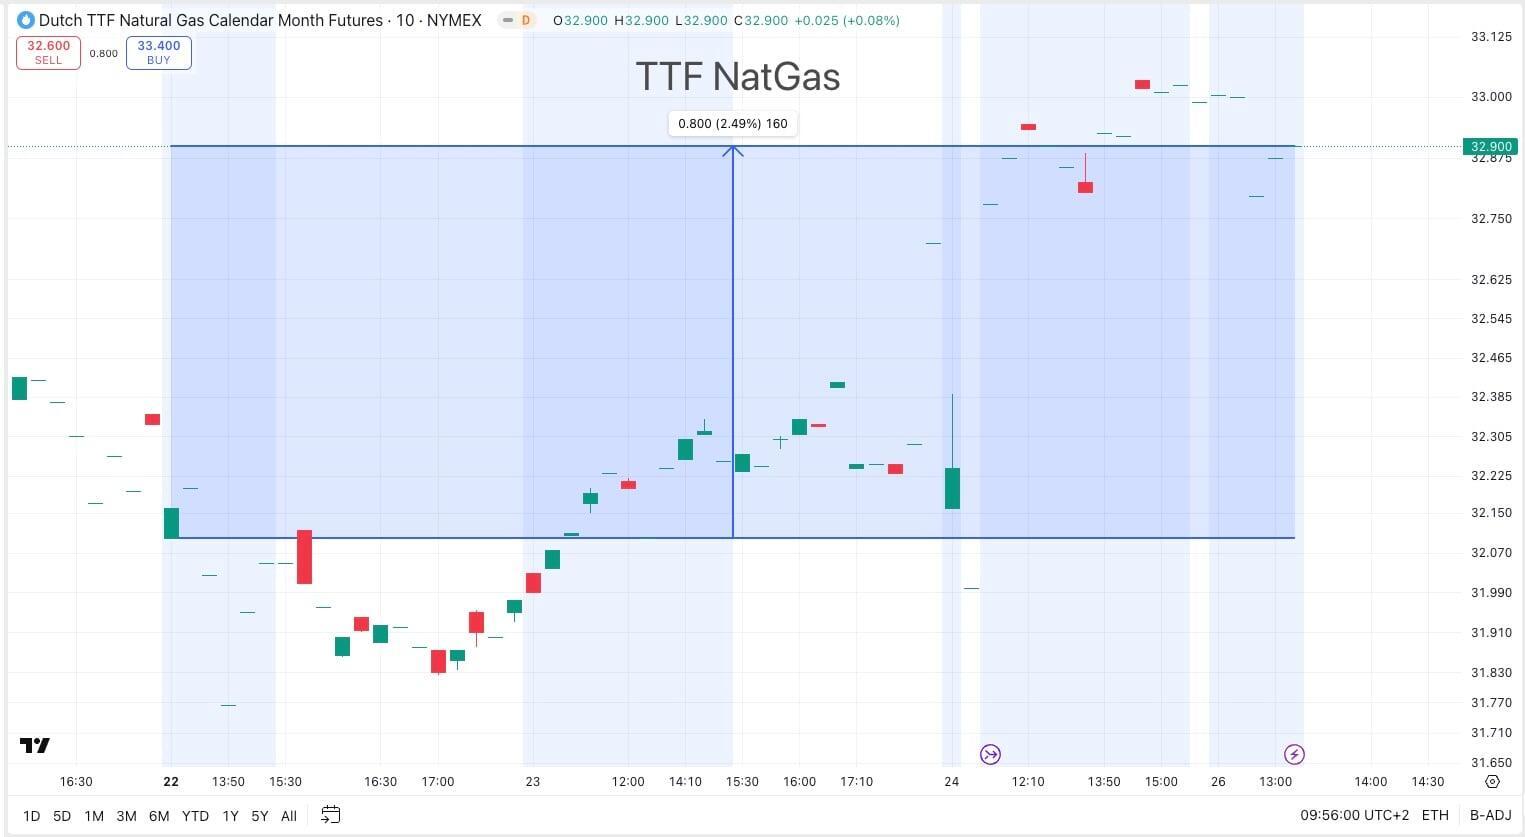Click the gray market status pill icon
This screenshot has width=1525, height=837.
(508, 20)
